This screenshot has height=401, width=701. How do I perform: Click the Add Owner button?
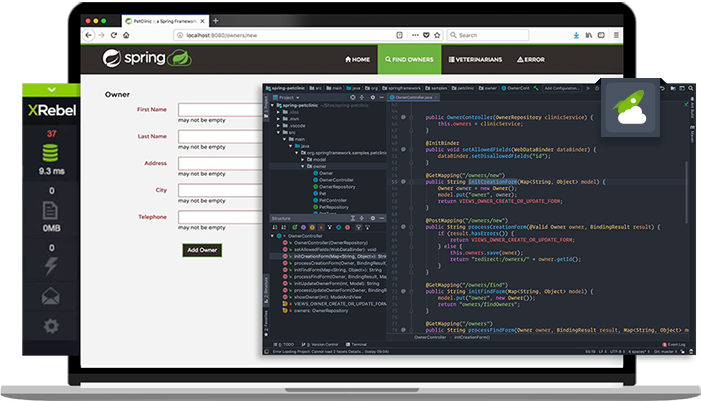click(x=202, y=250)
